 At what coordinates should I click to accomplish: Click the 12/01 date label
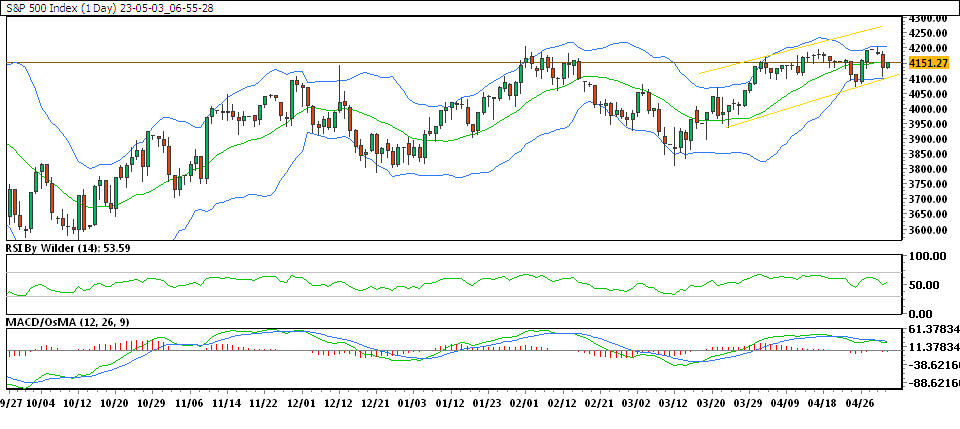301,404
